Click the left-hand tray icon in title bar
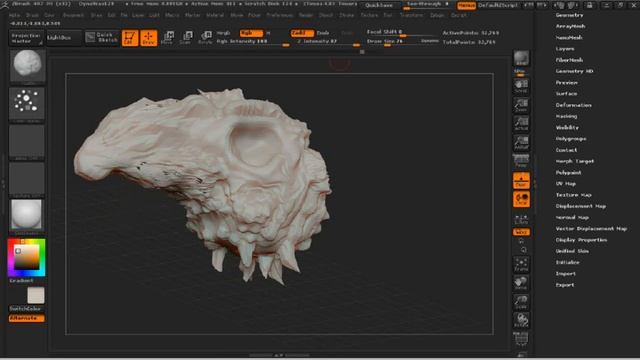 point(529,5)
